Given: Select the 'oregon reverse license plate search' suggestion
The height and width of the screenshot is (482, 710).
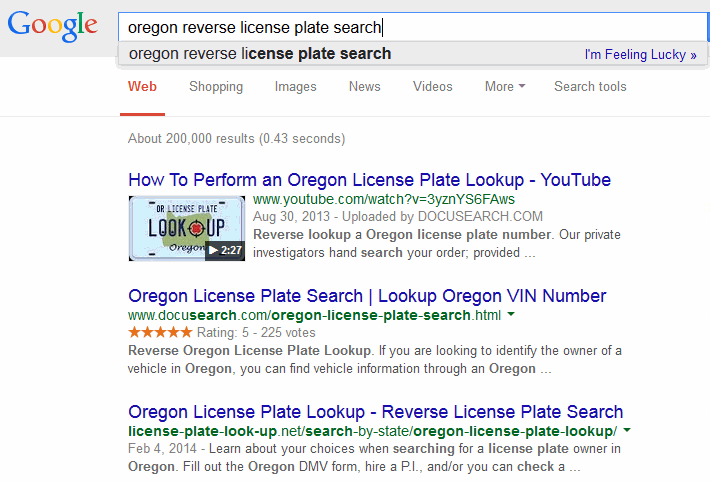Looking at the screenshot, I should pyautogui.click(x=260, y=53).
